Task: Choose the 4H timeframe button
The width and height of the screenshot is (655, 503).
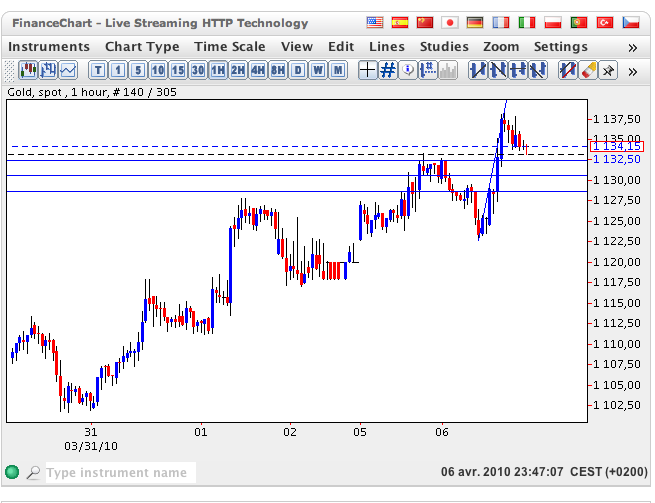Action: (x=258, y=69)
